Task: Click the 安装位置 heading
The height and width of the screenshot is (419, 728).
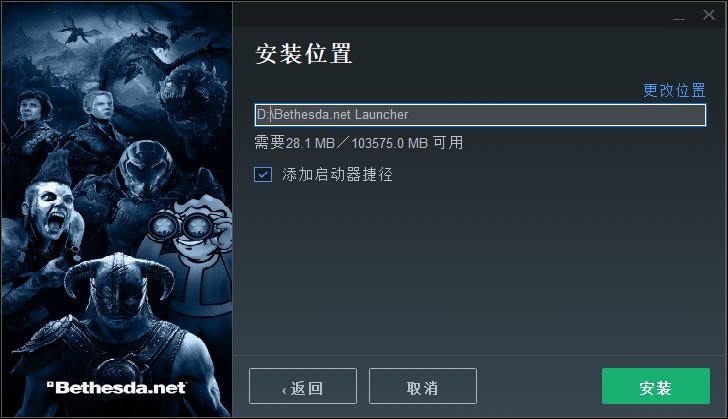Action: pos(304,54)
